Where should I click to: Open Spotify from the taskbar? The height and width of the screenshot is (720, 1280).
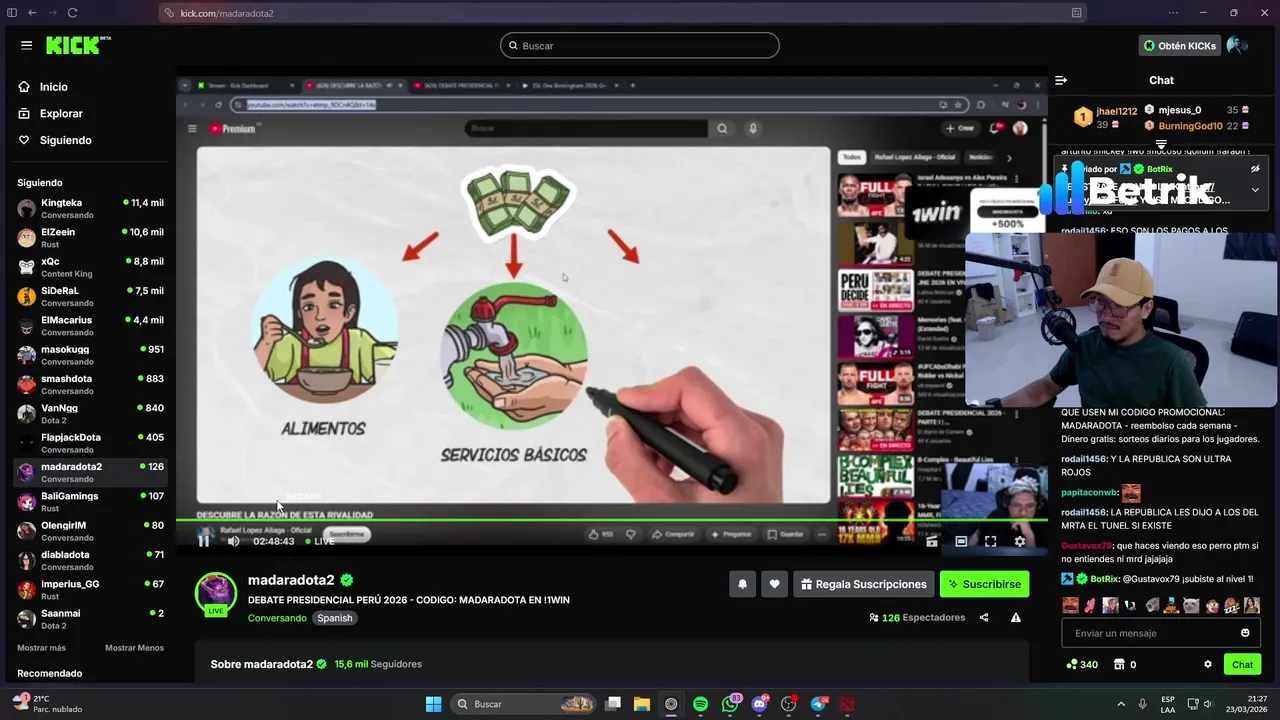click(x=700, y=704)
